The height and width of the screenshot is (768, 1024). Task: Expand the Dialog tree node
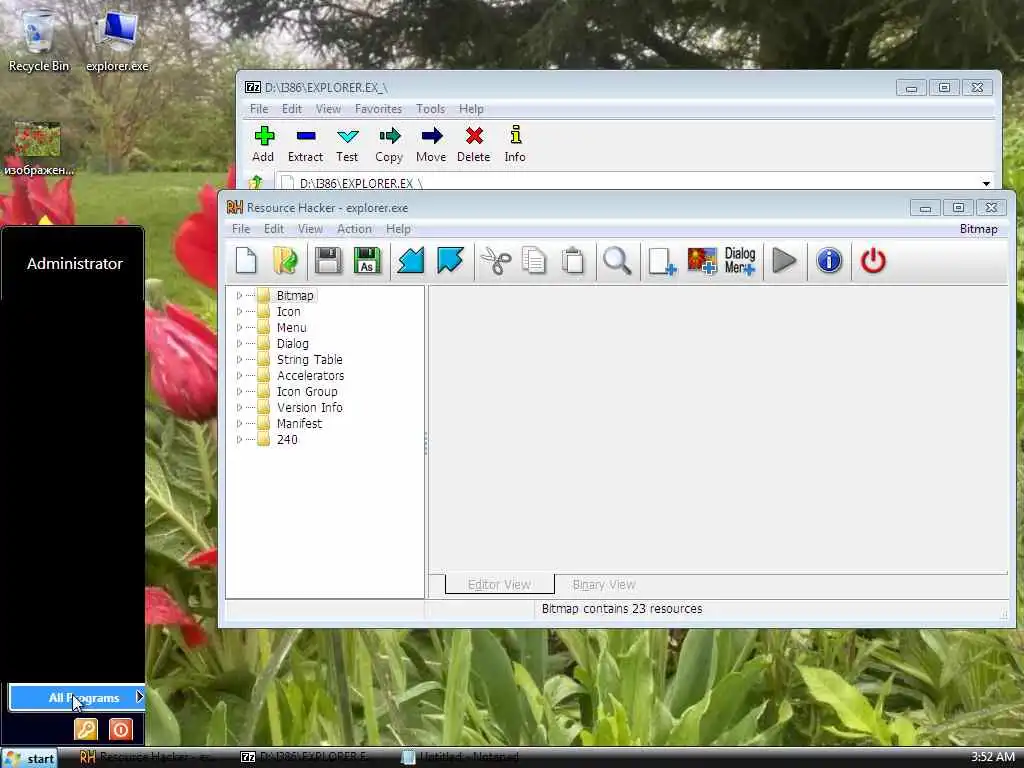pyautogui.click(x=239, y=344)
